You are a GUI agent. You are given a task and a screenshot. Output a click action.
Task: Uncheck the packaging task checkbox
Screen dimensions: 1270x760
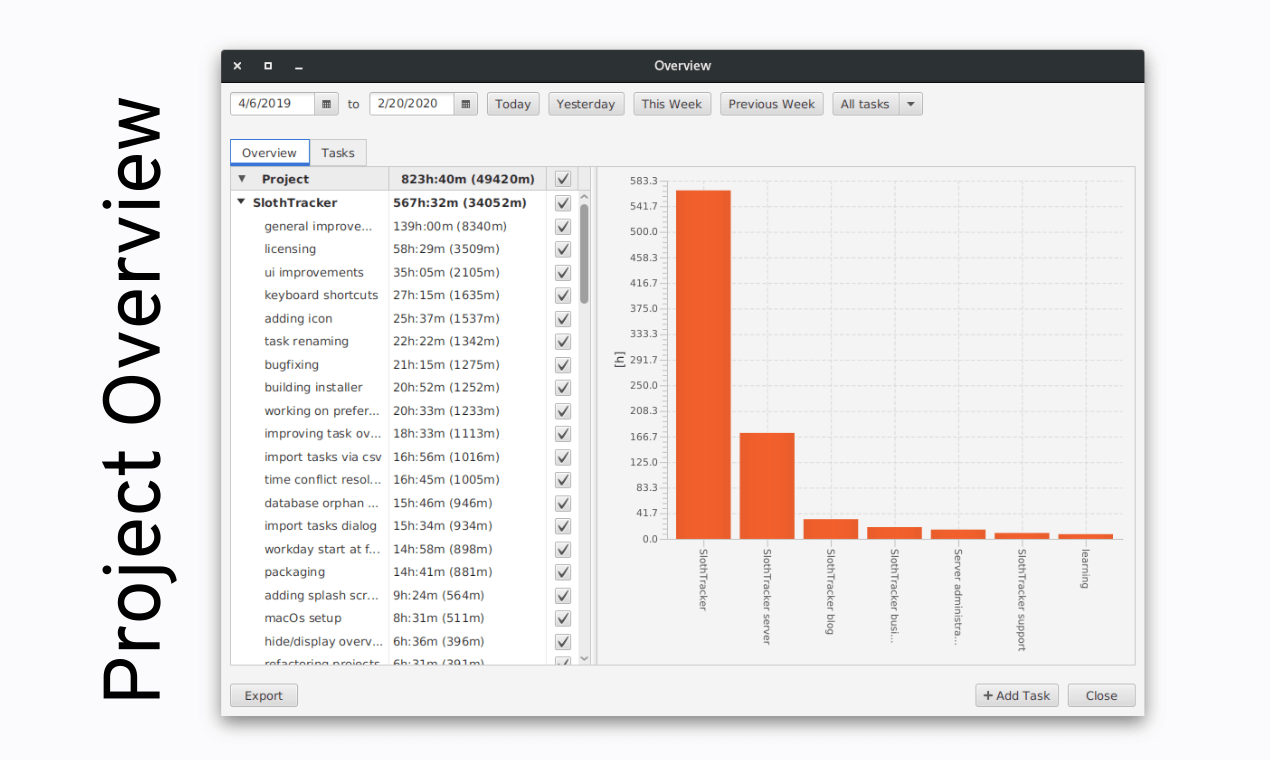point(563,572)
